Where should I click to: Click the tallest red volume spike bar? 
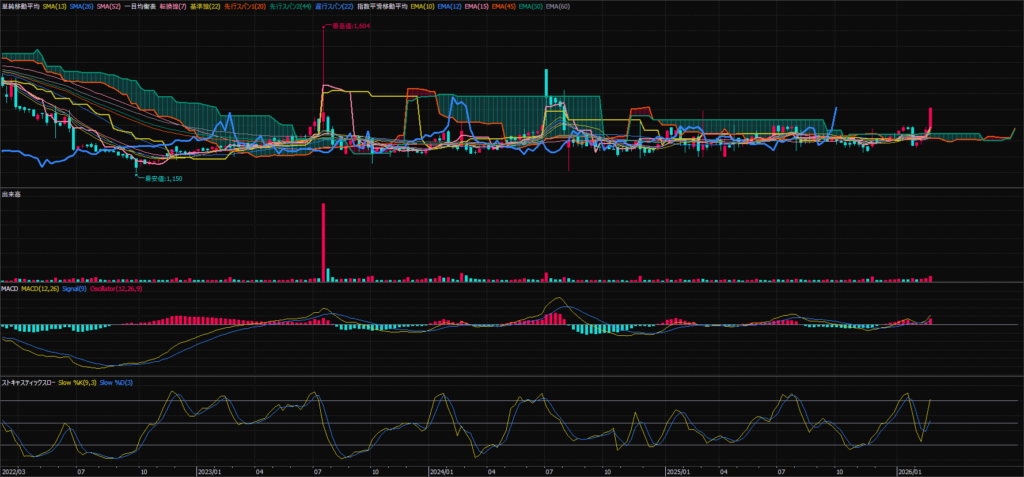(x=323, y=240)
